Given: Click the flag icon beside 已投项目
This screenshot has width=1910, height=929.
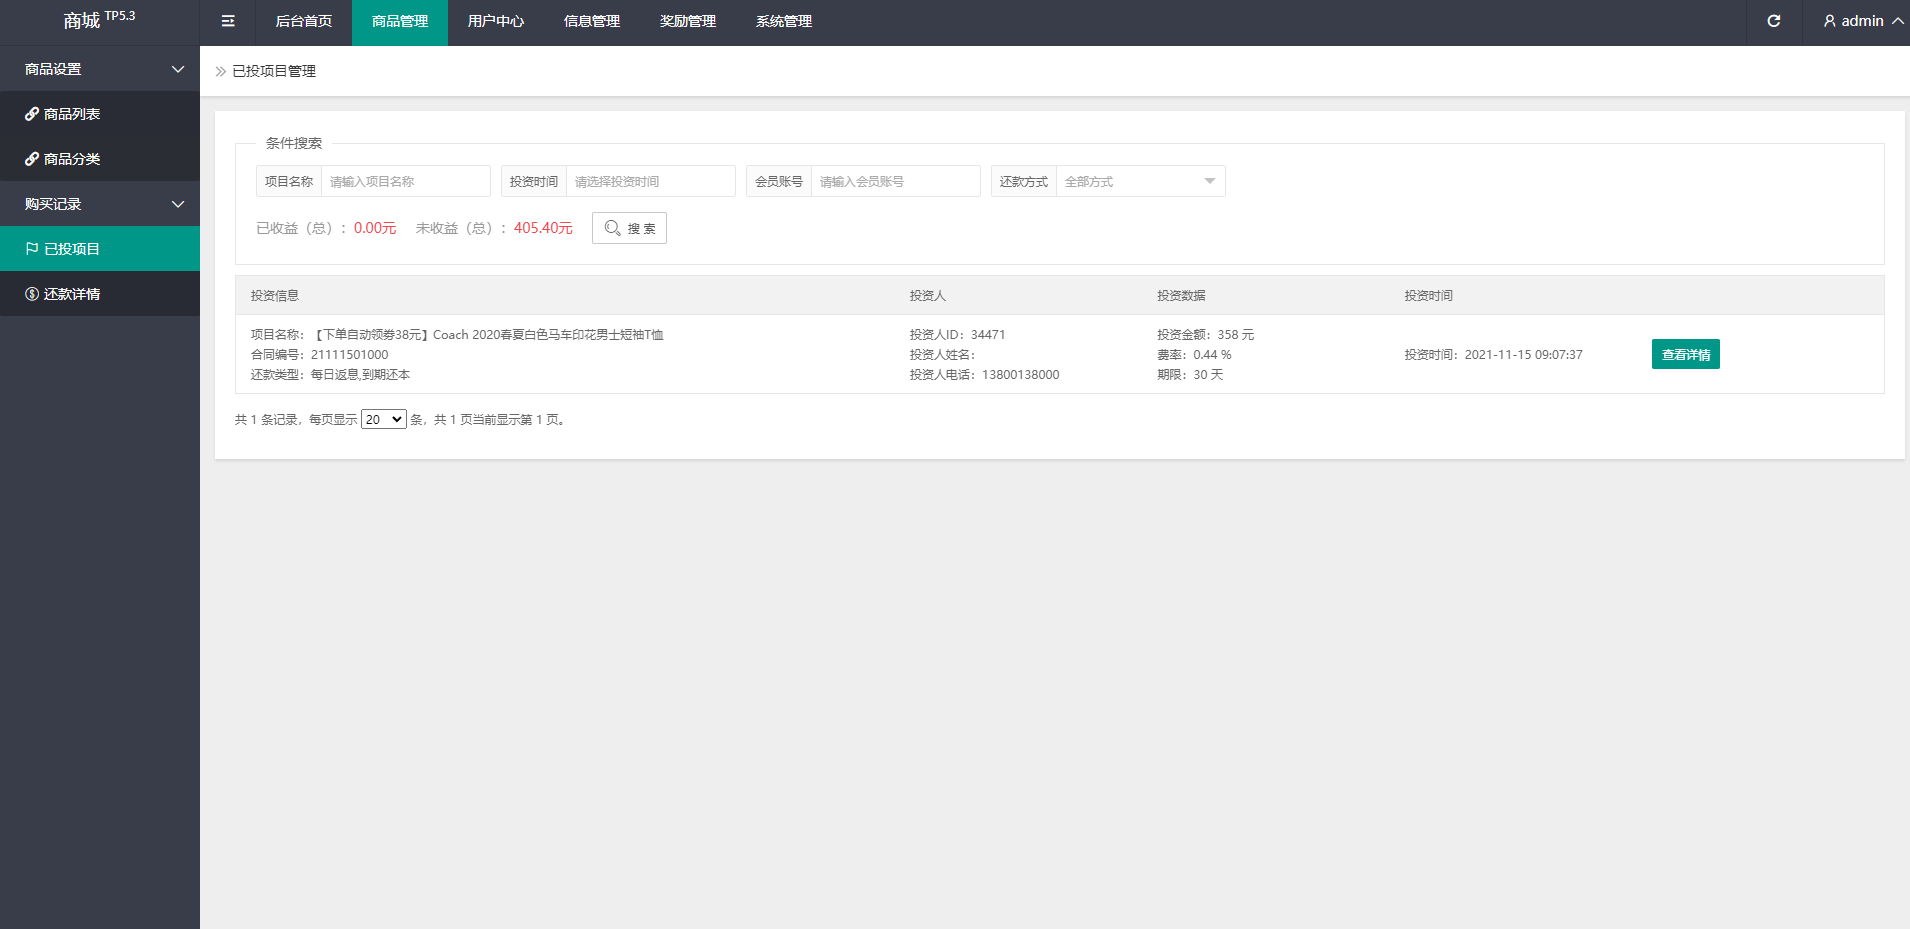Looking at the screenshot, I should 32,249.
